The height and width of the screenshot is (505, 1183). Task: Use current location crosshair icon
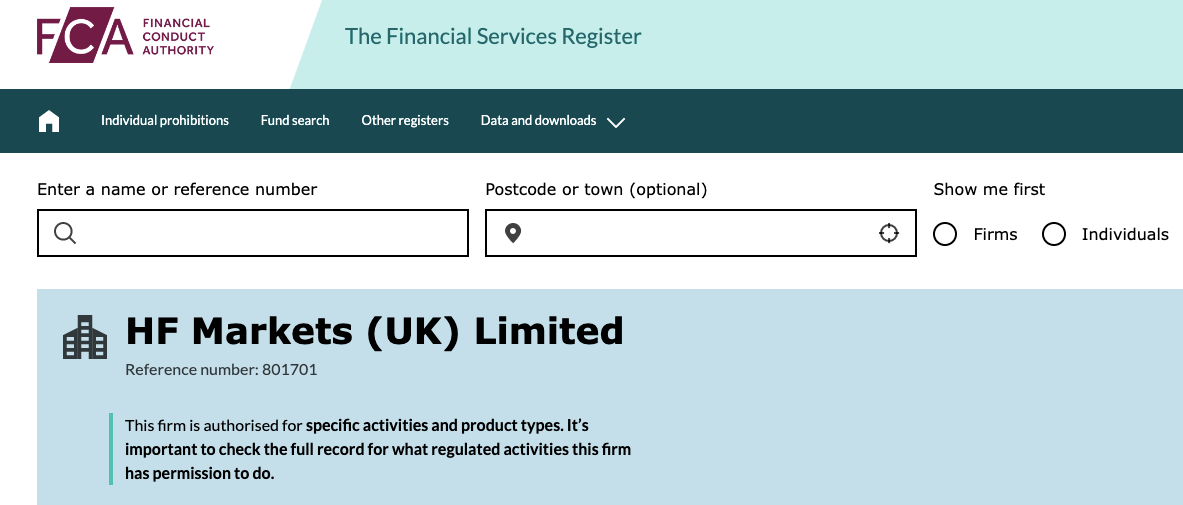point(889,233)
